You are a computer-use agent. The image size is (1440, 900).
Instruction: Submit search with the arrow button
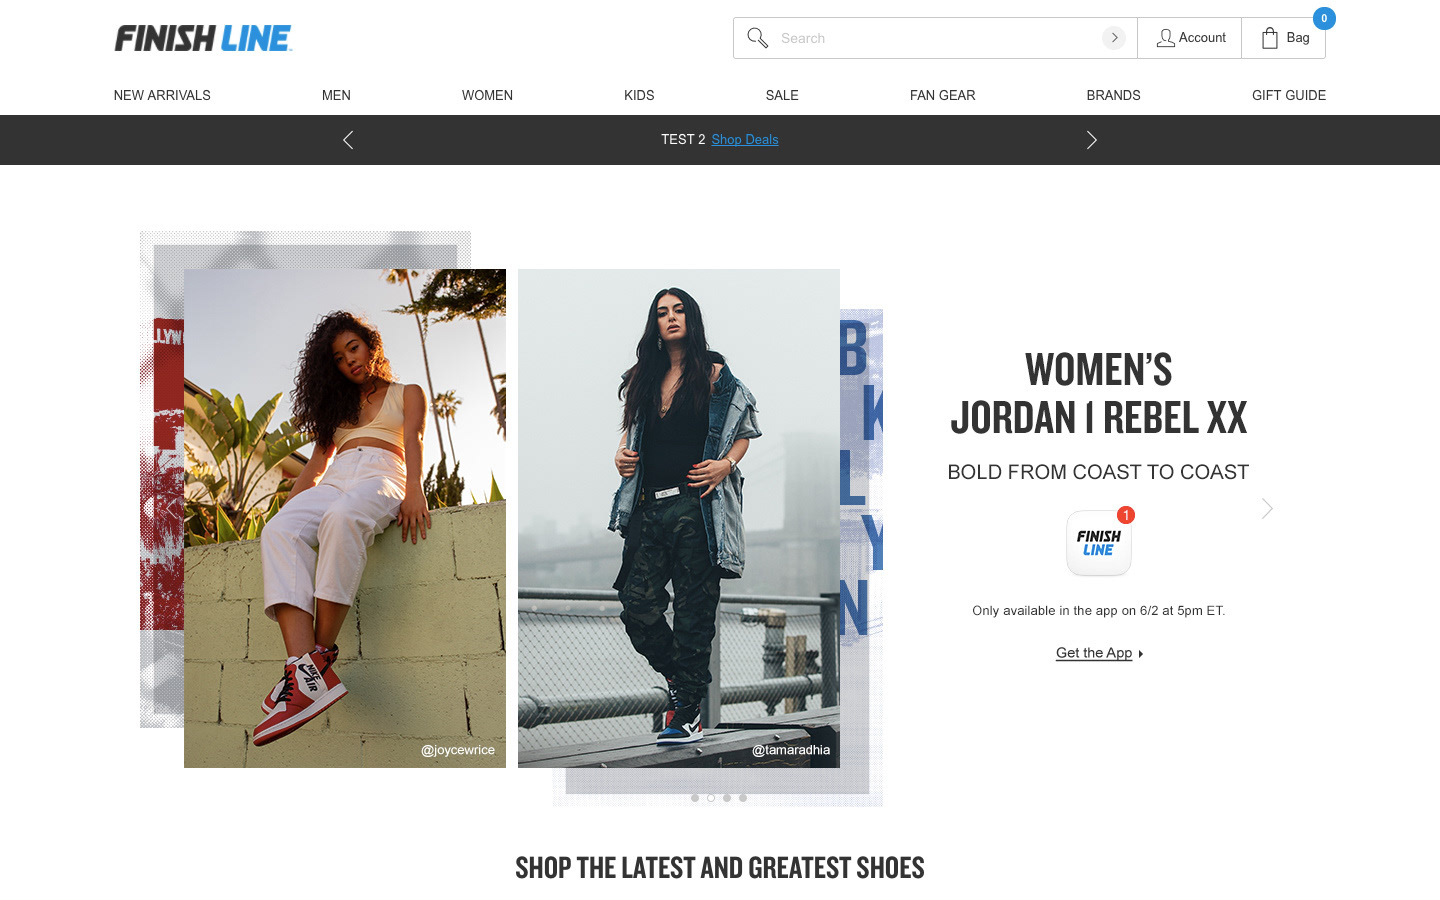tap(1114, 38)
